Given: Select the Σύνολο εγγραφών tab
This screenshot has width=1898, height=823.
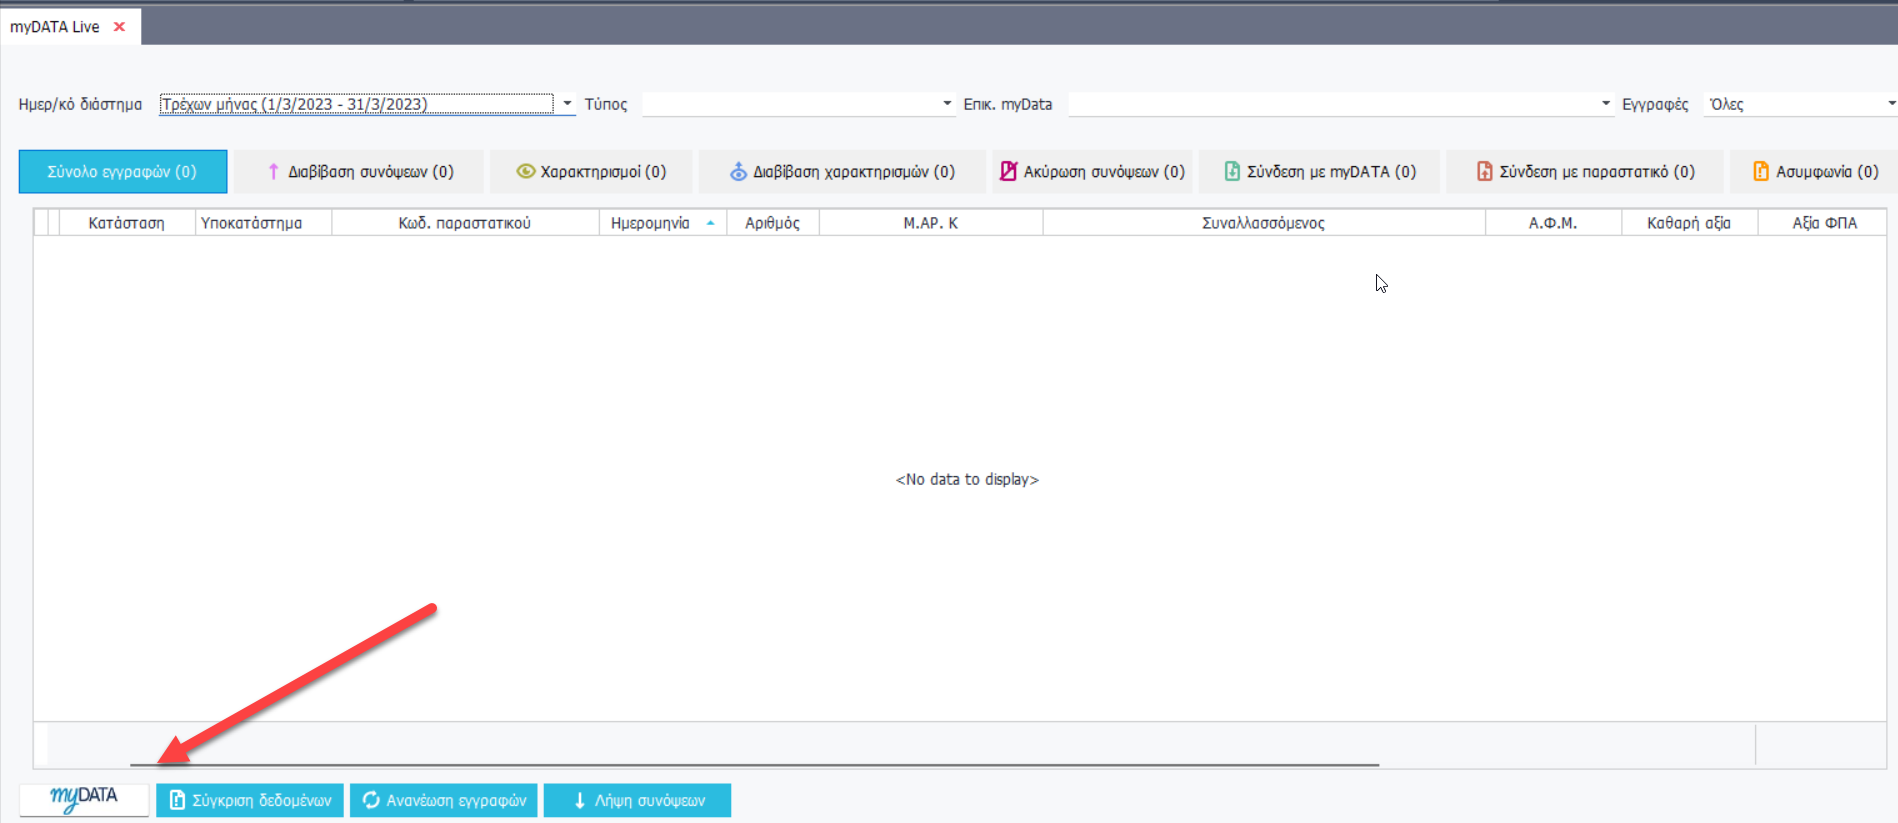Looking at the screenshot, I should pyautogui.click(x=122, y=172).
